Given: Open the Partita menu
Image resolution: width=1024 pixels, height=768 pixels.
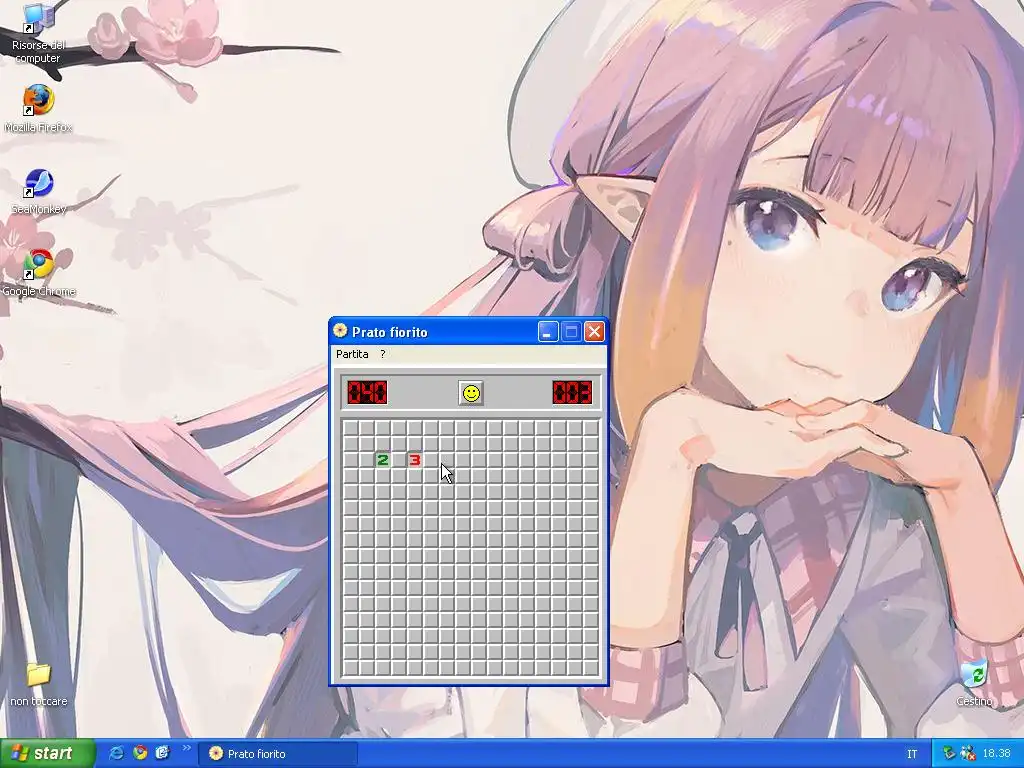Looking at the screenshot, I should [x=352, y=354].
